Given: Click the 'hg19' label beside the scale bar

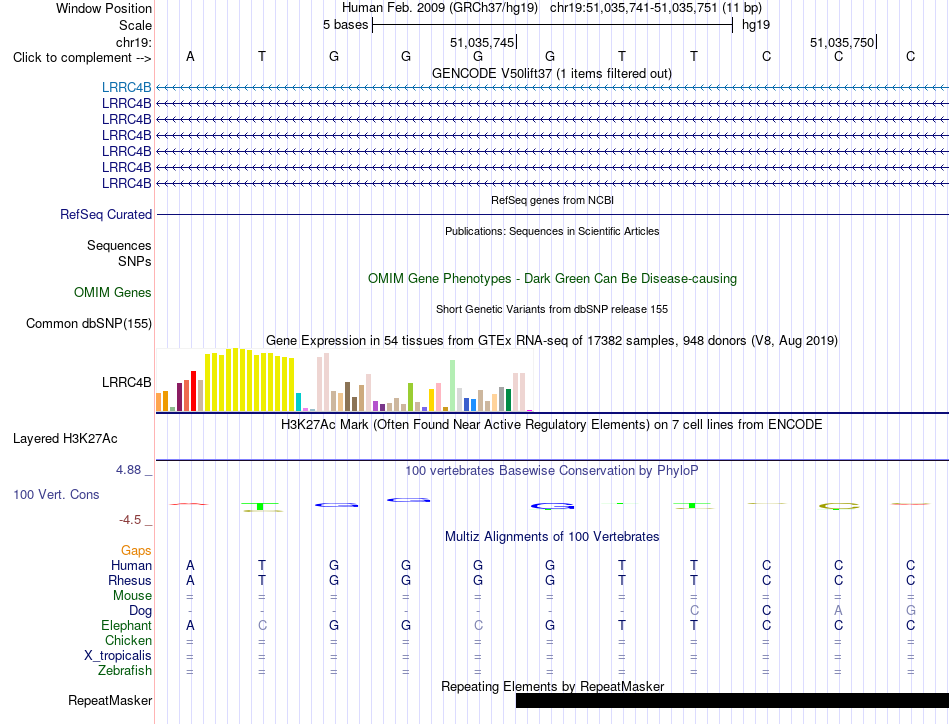Looking at the screenshot, I should pyautogui.click(x=756, y=25).
